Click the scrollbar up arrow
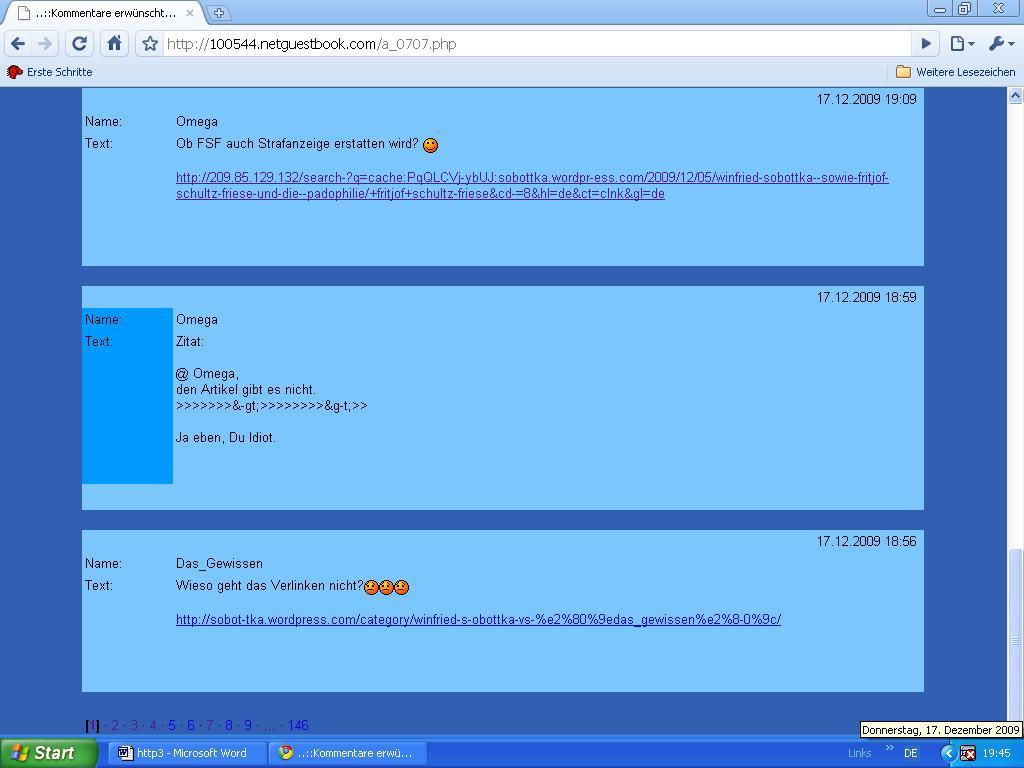1024x768 pixels. pos(1015,96)
